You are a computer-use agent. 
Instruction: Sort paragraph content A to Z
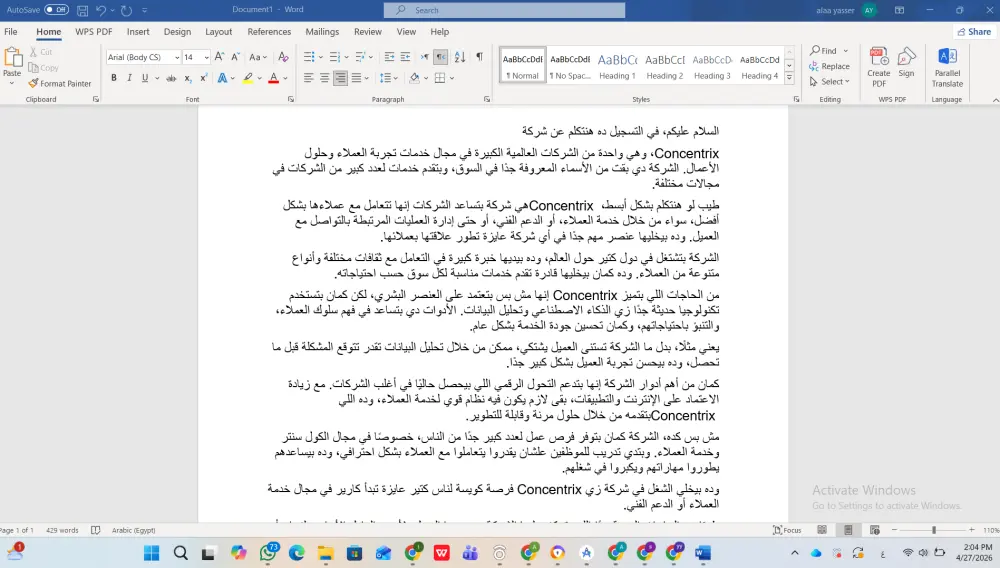click(x=460, y=57)
